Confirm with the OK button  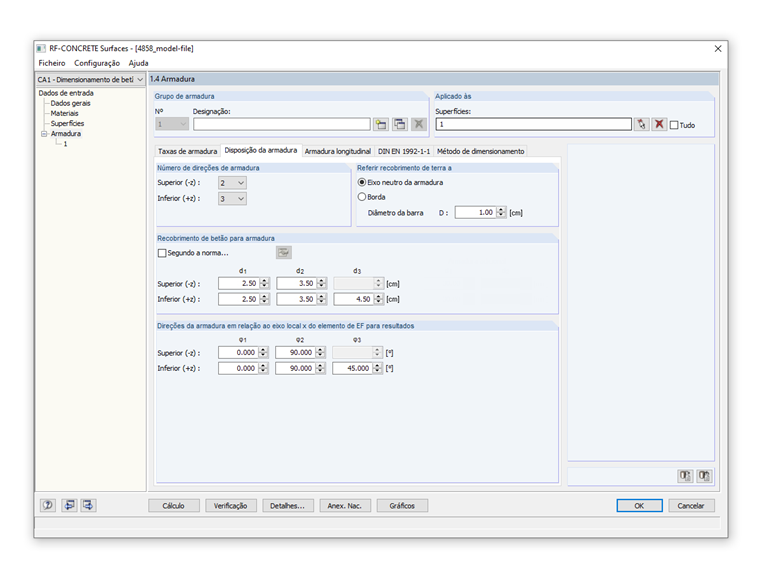pos(639,506)
